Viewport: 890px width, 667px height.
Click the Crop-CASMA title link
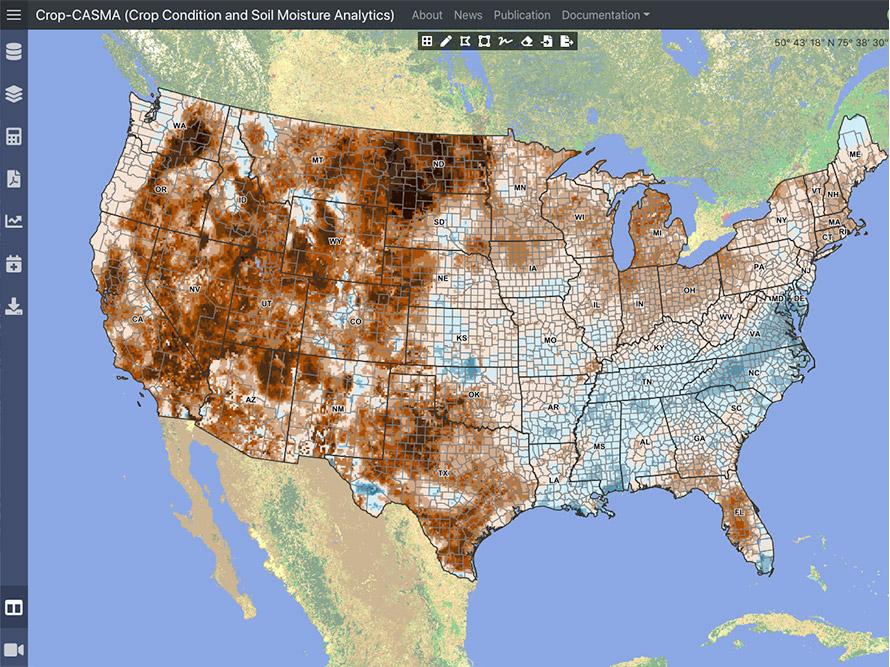[215, 15]
